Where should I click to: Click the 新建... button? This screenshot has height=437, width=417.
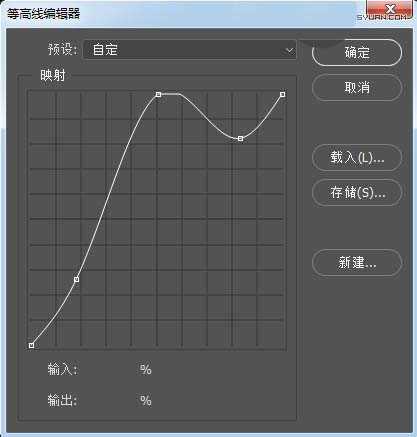point(357,262)
